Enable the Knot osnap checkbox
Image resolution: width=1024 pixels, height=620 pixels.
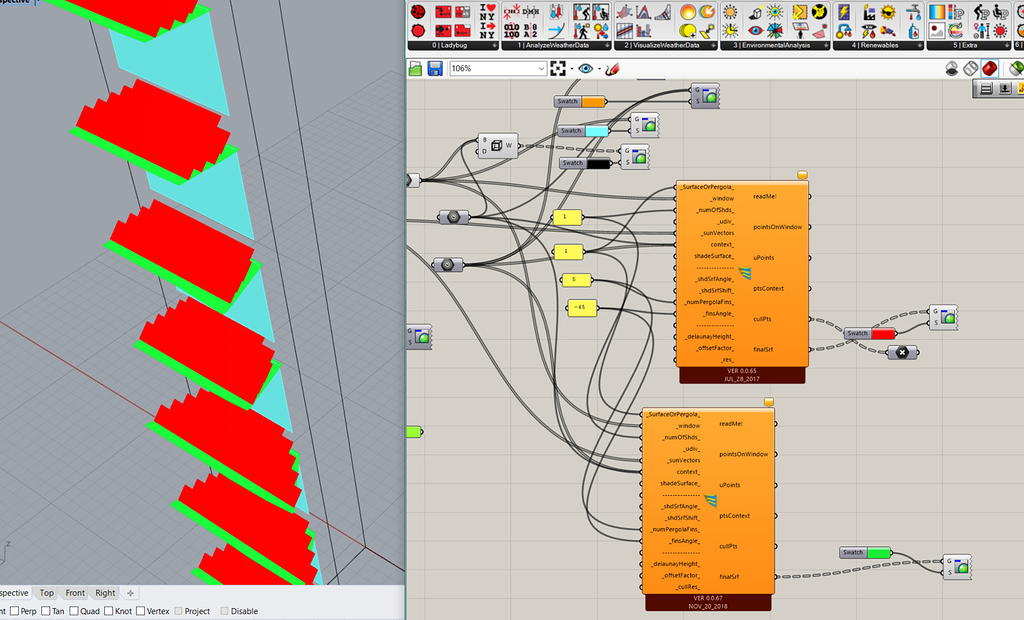[108, 611]
